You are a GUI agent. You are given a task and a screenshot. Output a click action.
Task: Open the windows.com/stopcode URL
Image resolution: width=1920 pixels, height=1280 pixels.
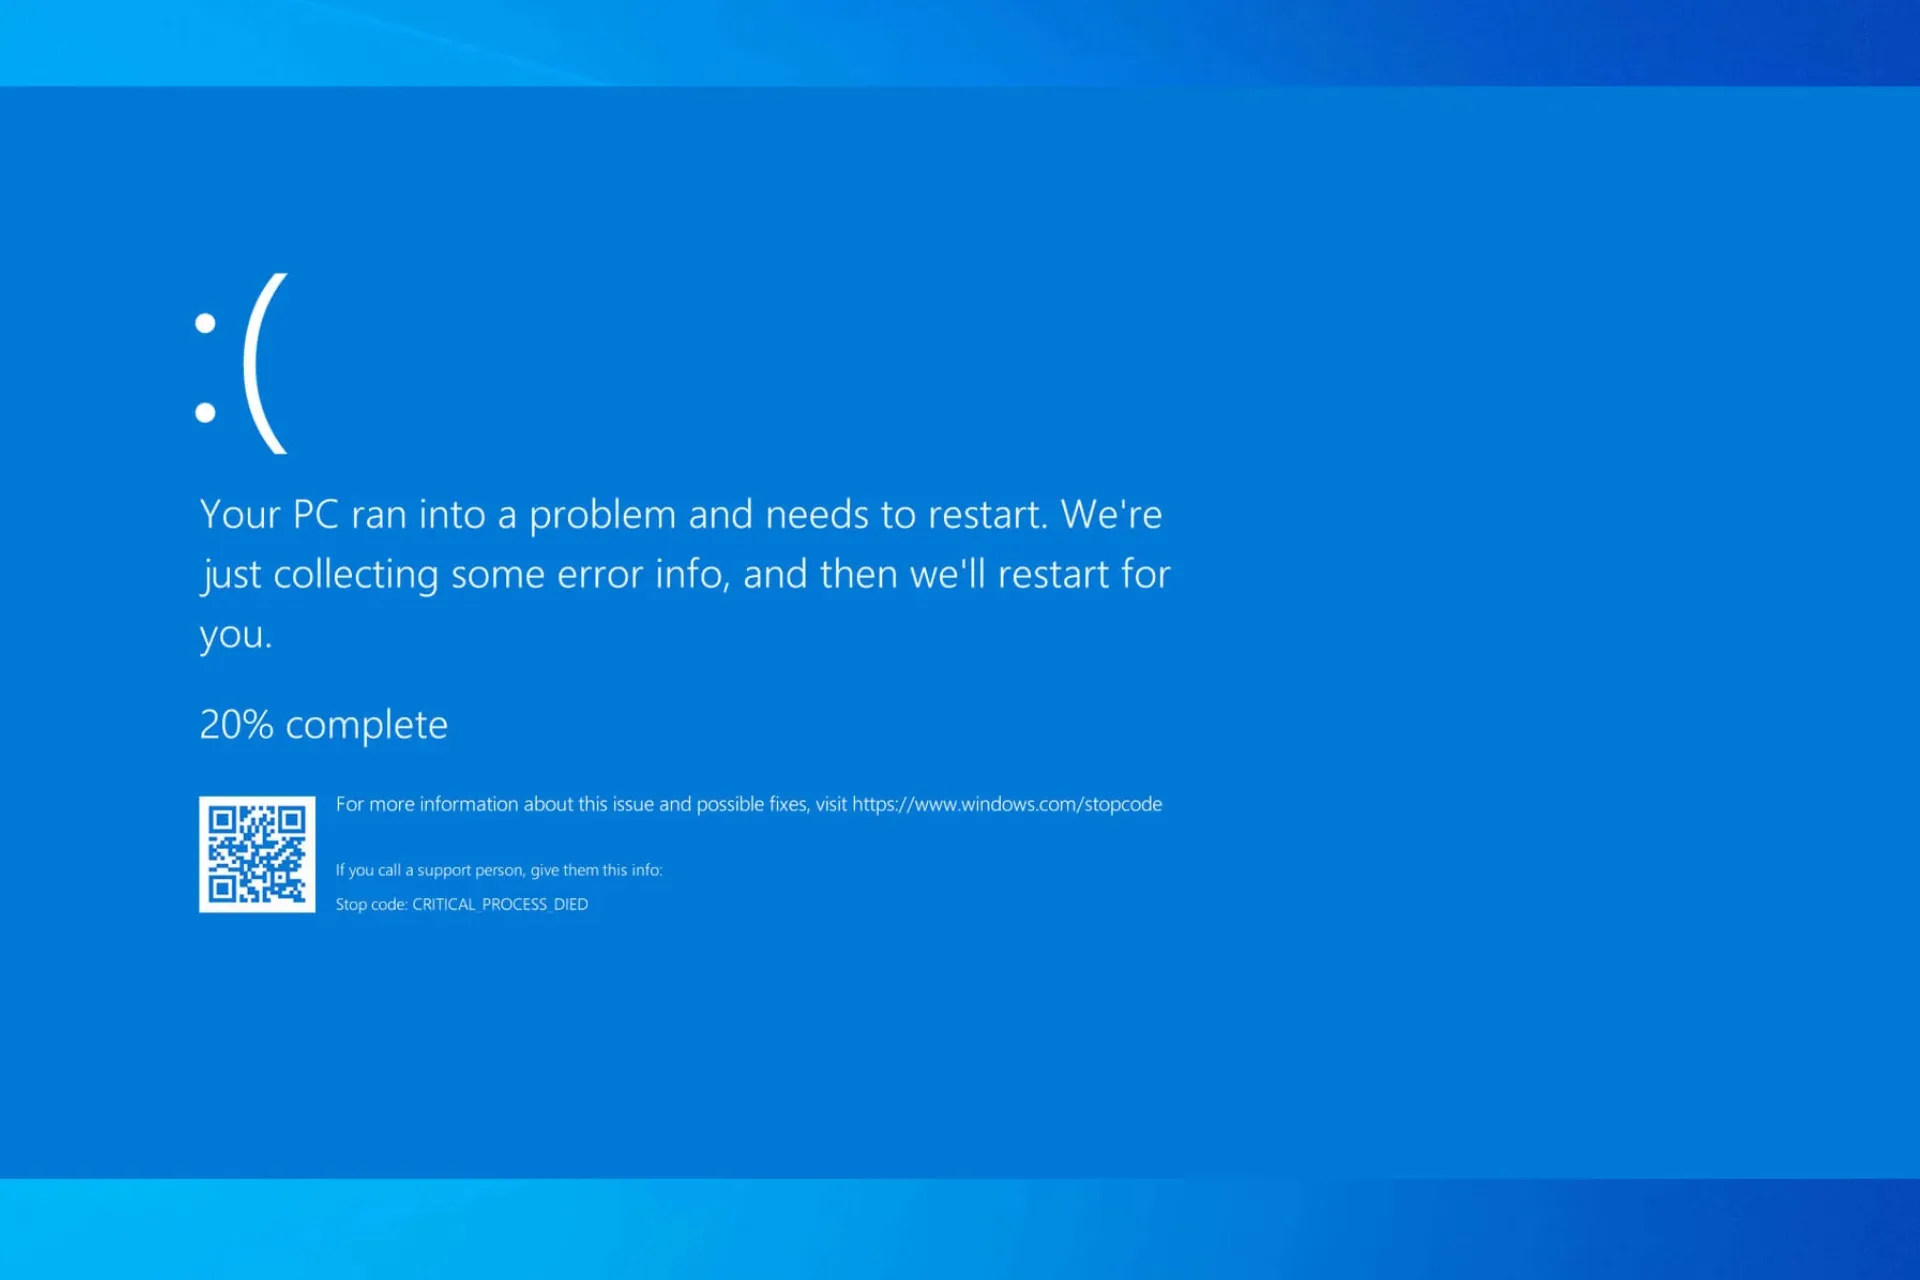(x=1007, y=804)
